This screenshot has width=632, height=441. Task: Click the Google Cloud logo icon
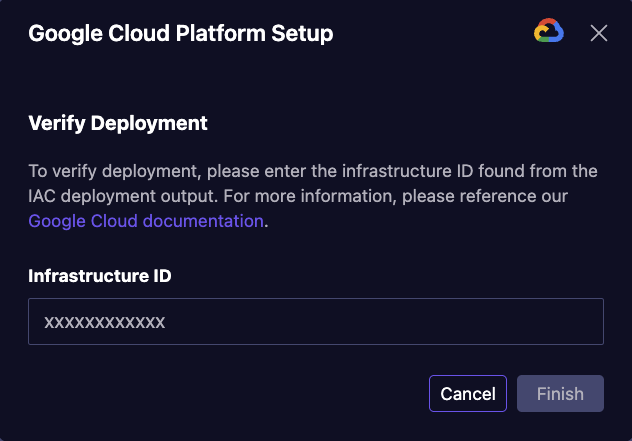click(x=549, y=31)
